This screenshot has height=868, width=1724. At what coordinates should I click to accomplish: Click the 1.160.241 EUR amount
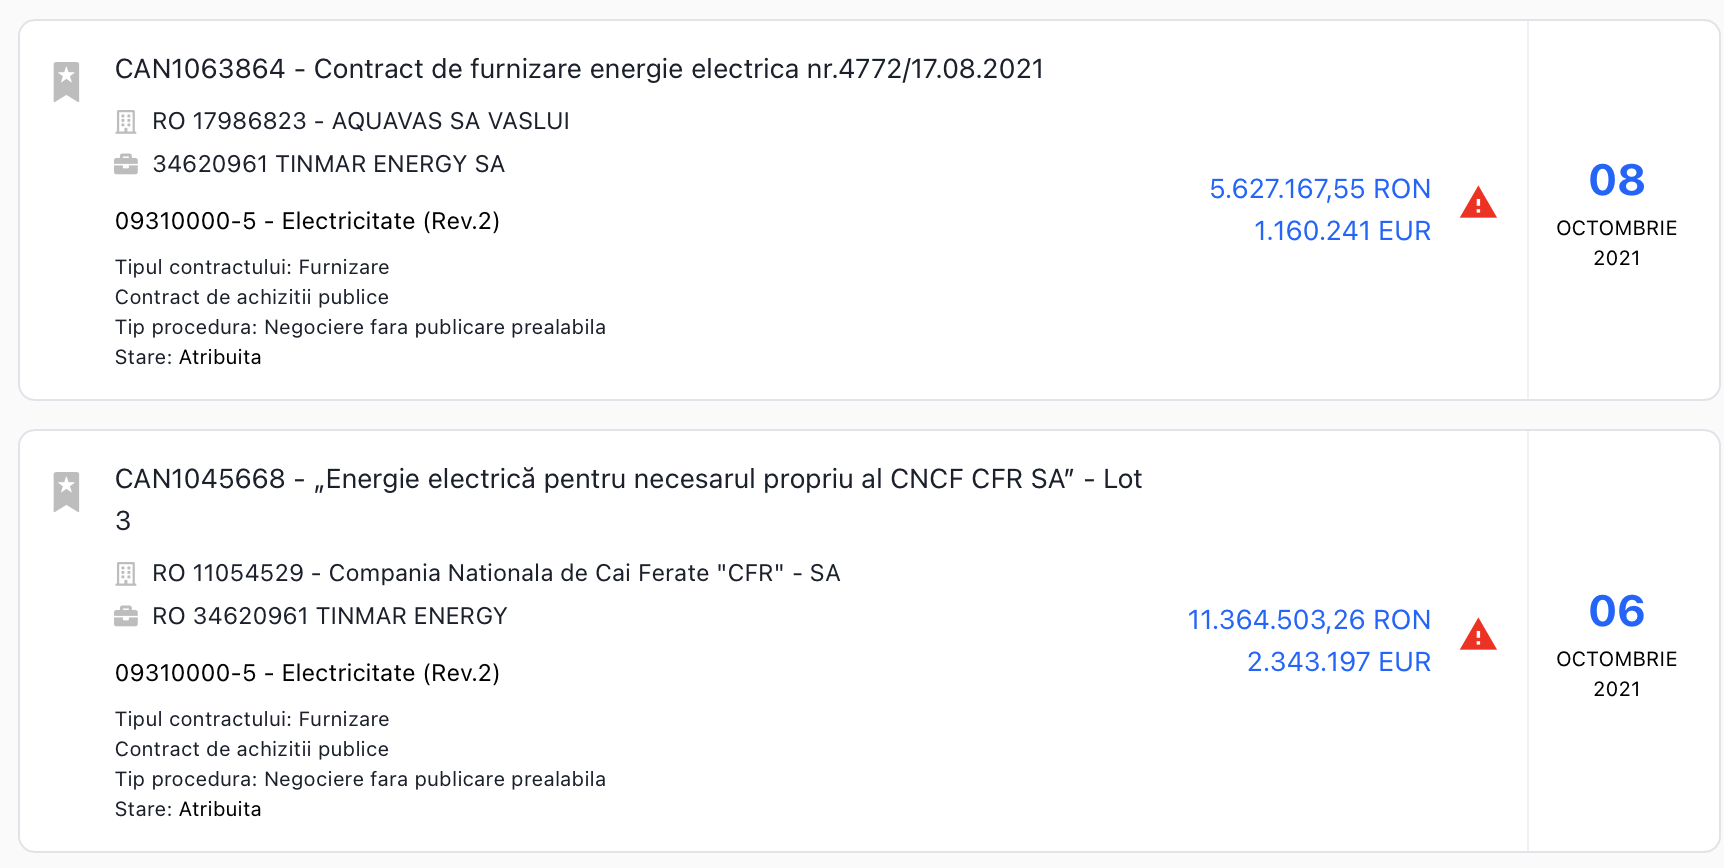1342,231
